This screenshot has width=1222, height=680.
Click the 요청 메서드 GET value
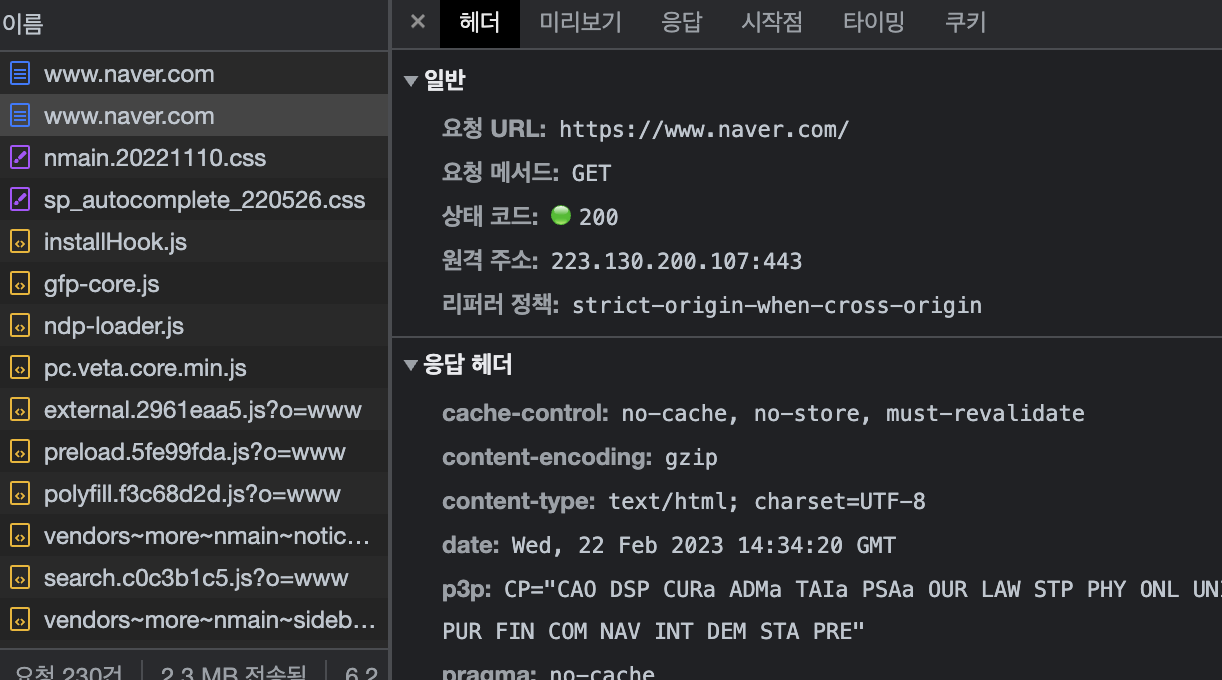click(x=591, y=173)
